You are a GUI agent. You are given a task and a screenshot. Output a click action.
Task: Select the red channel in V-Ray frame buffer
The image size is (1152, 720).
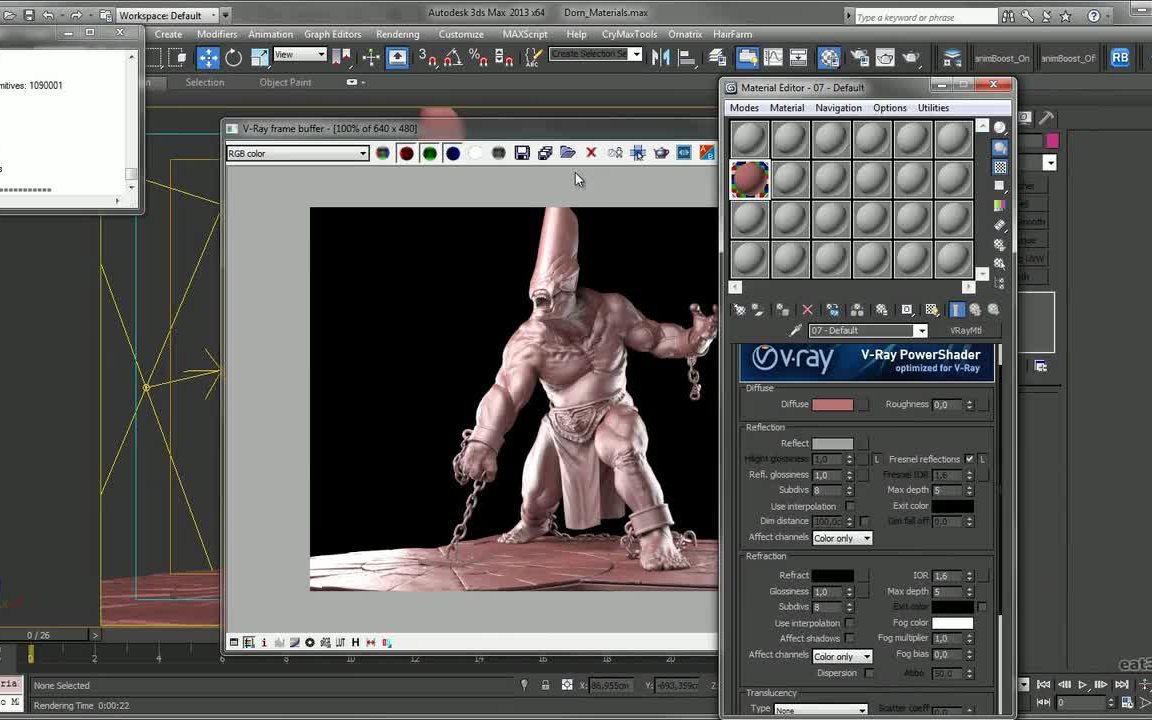(x=406, y=153)
